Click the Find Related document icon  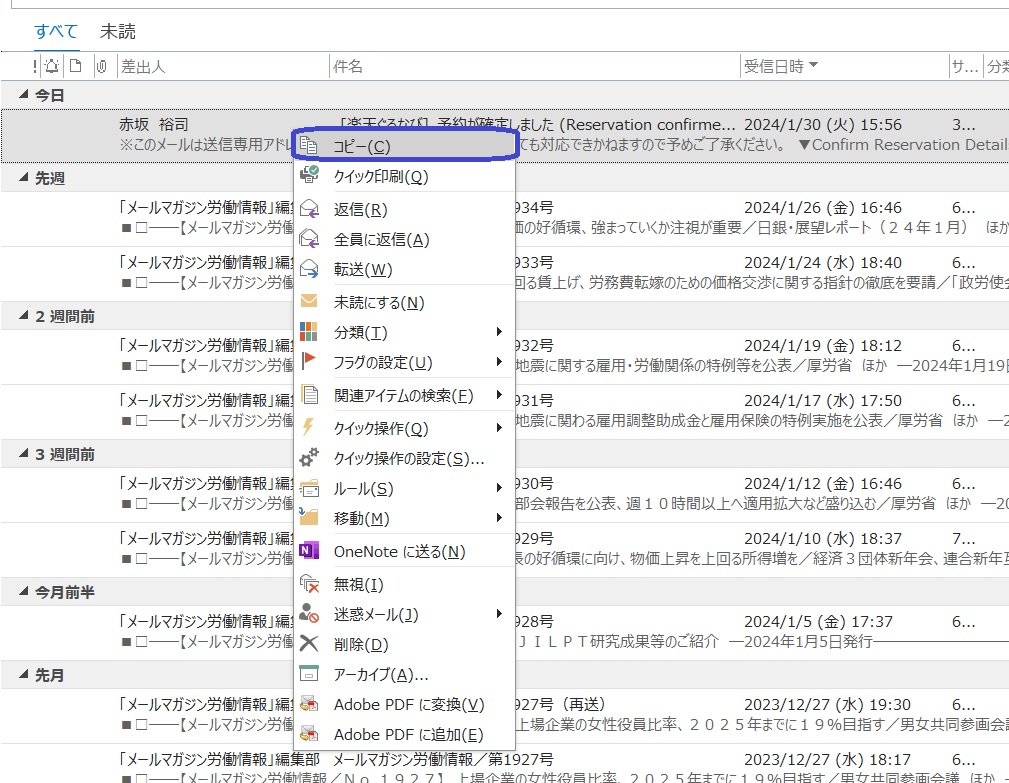click(x=310, y=394)
